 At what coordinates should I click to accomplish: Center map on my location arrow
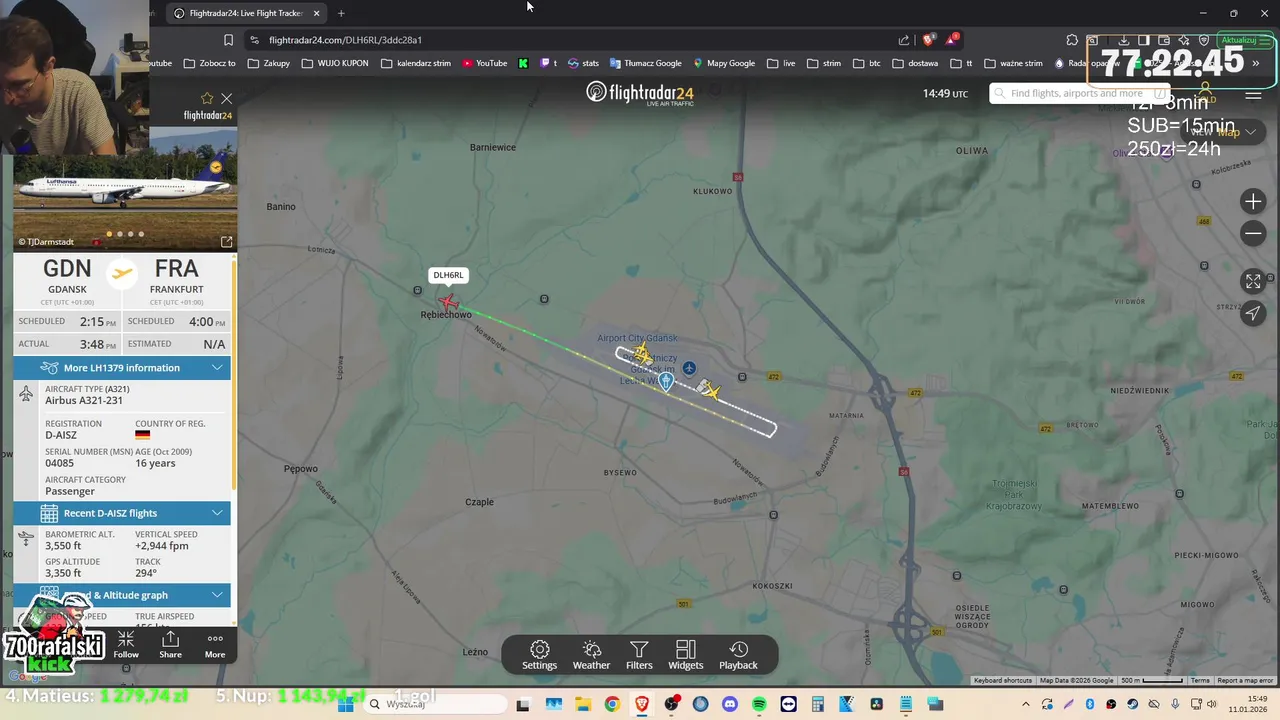point(1253,313)
